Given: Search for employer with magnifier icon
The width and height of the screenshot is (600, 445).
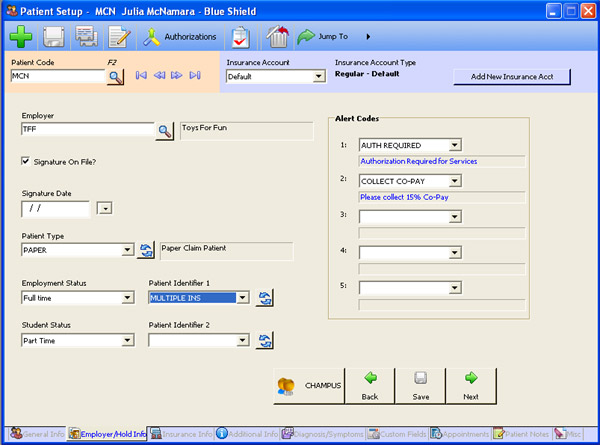Looking at the screenshot, I should [x=164, y=131].
